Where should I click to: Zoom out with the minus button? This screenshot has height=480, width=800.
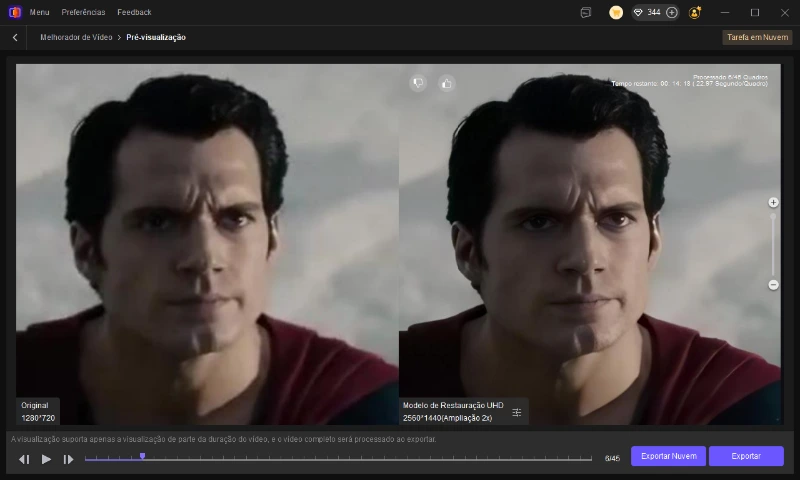(773, 285)
